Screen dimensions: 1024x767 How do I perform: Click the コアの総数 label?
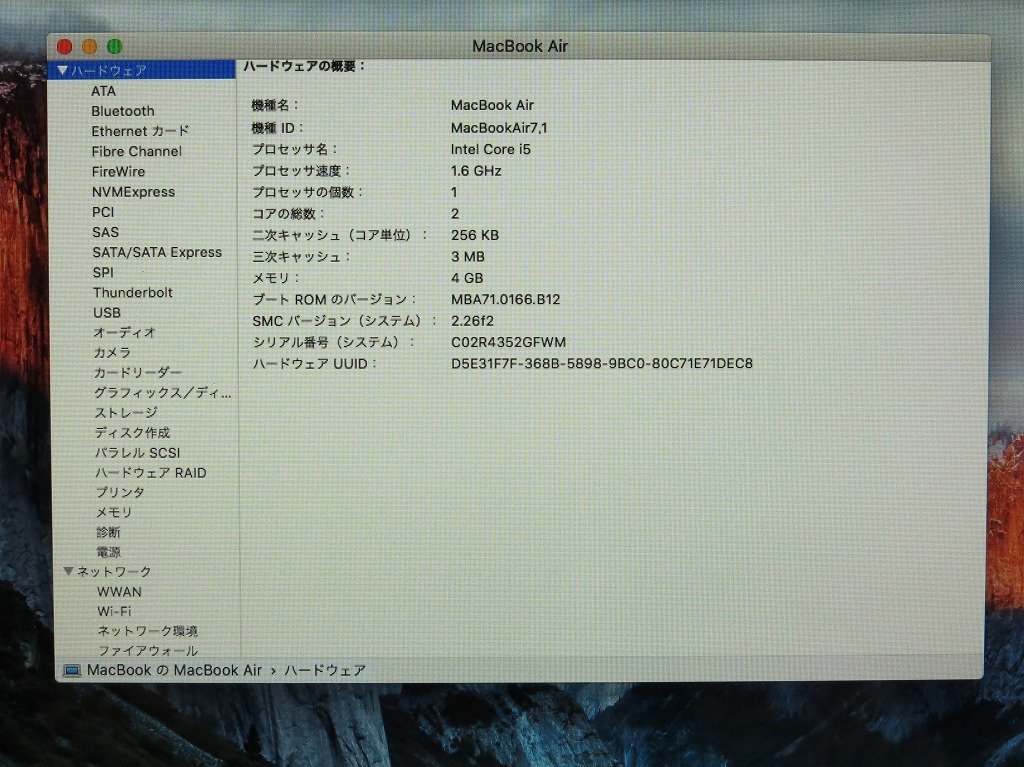pyautogui.click(x=289, y=214)
